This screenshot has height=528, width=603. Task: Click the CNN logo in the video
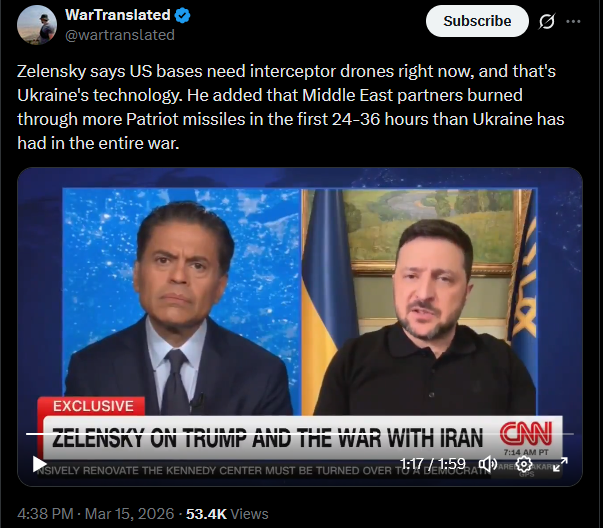tap(526, 433)
